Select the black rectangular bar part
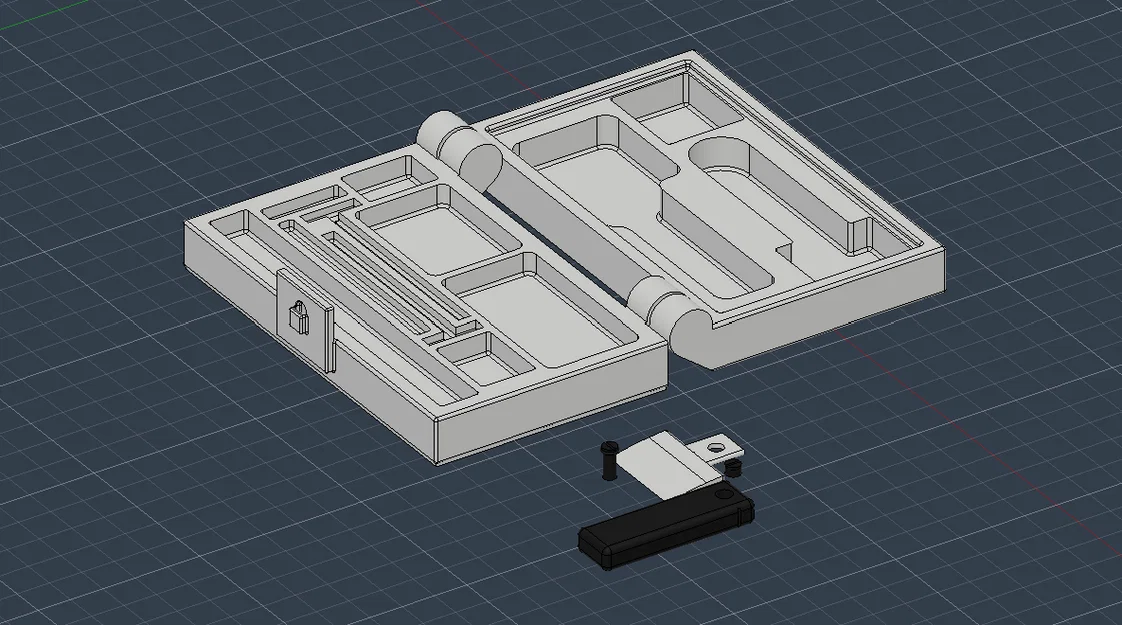This screenshot has height=625, width=1122. click(666, 526)
